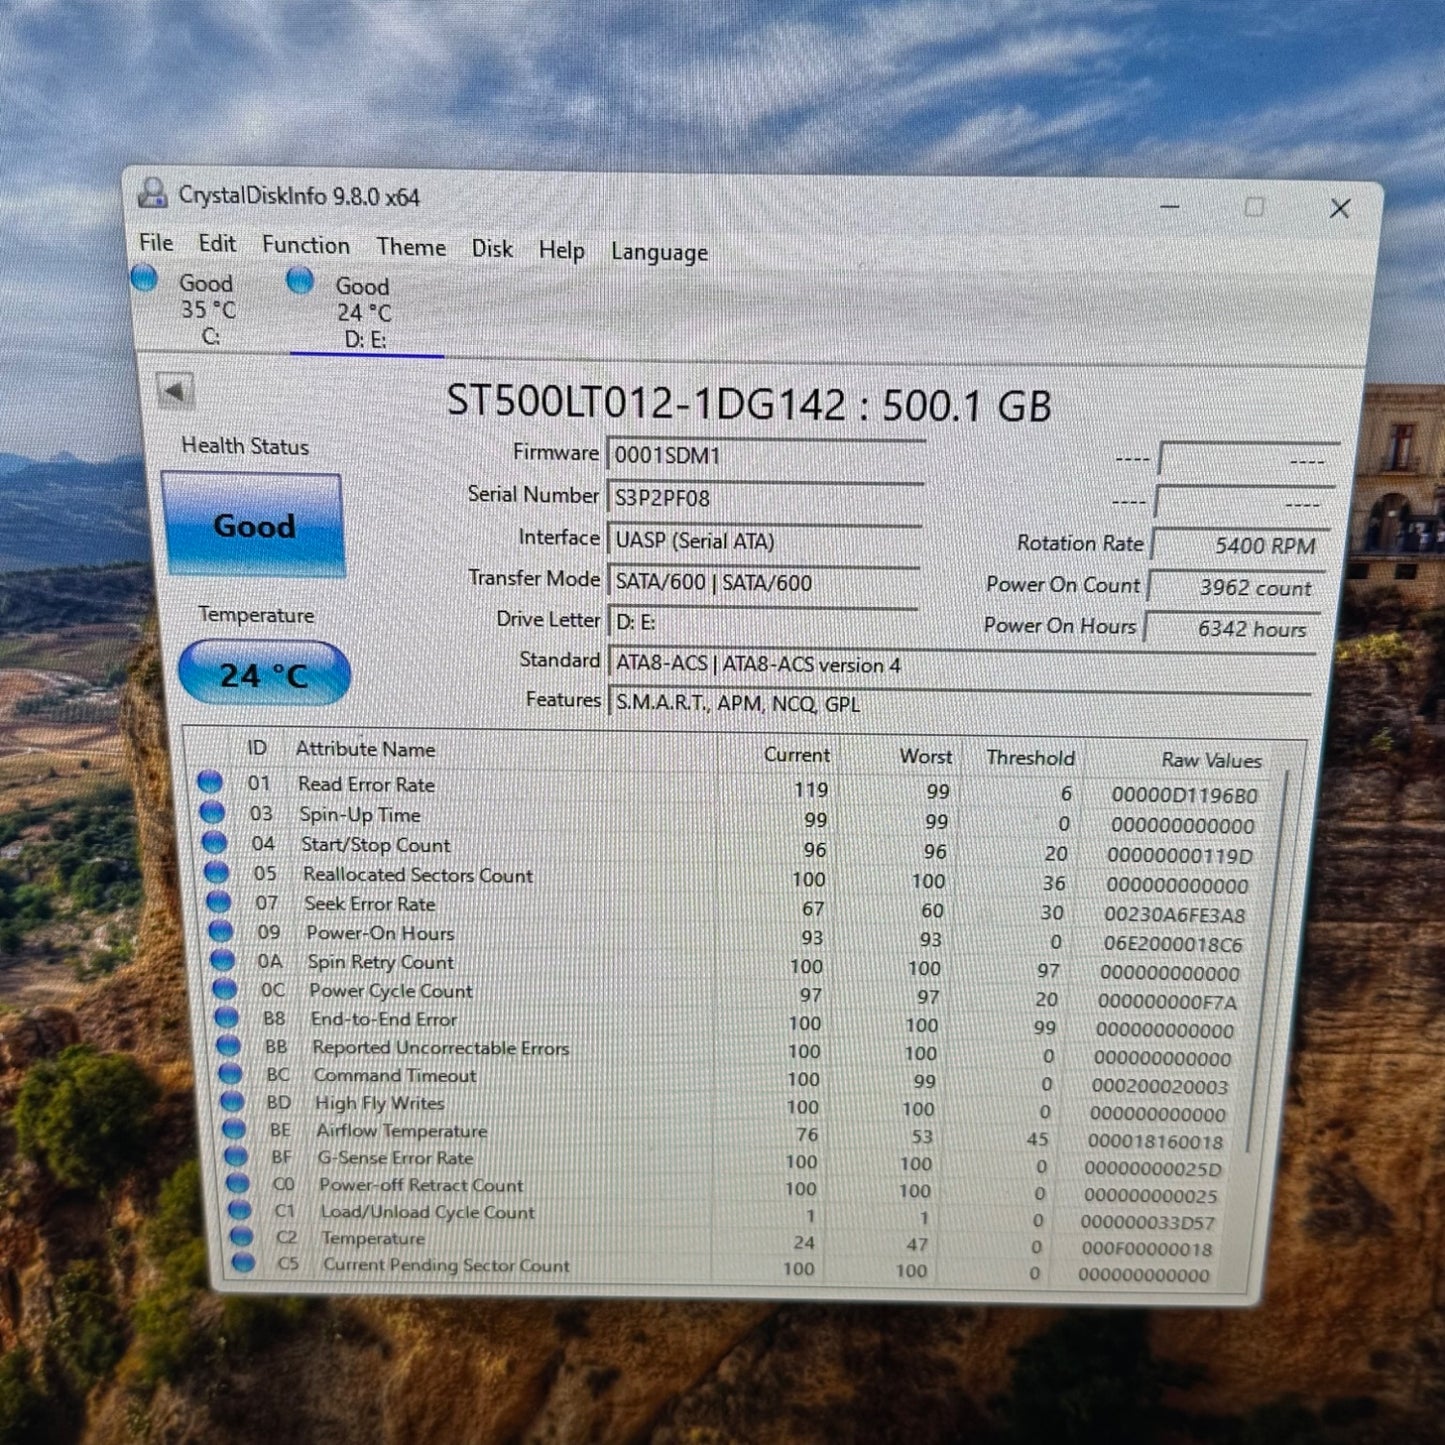This screenshot has height=1445, width=1445.
Task: Click status orb of End-to-End Error row
Action: pyautogui.click(x=227, y=1017)
